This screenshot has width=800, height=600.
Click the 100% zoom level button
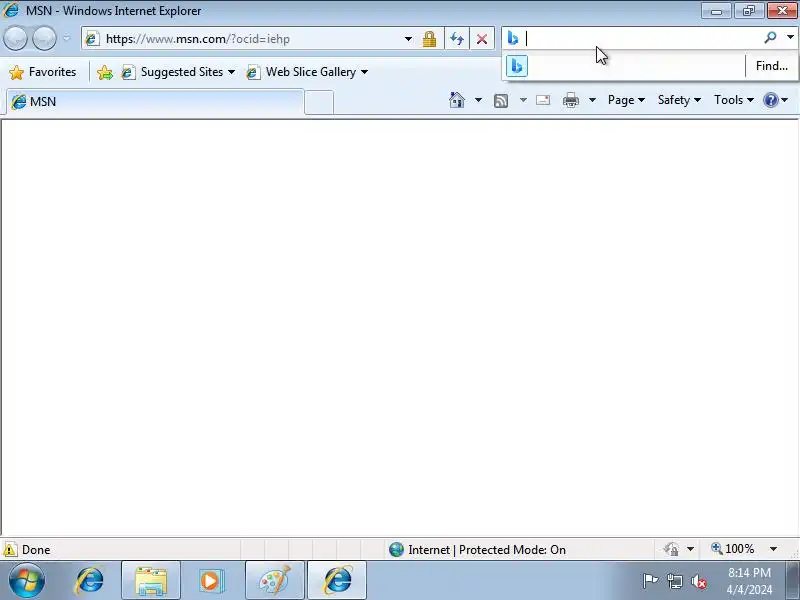click(x=733, y=549)
